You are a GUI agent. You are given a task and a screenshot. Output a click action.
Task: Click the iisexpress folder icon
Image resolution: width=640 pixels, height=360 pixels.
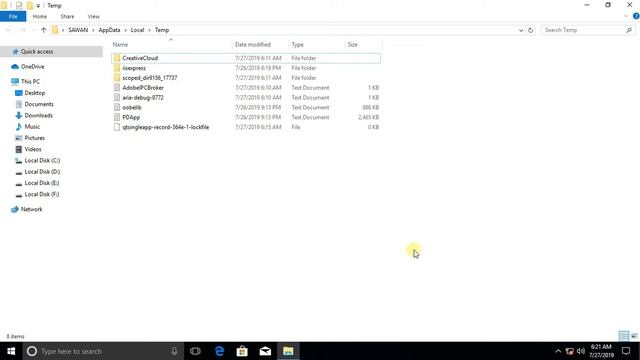pyautogui.click(x=117, y=68)
